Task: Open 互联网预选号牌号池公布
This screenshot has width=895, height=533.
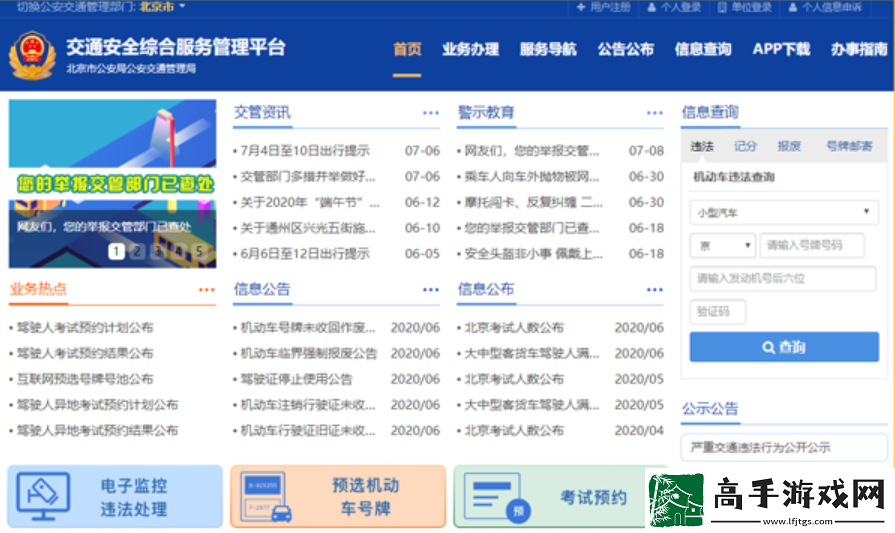Action: pos(85,379)
